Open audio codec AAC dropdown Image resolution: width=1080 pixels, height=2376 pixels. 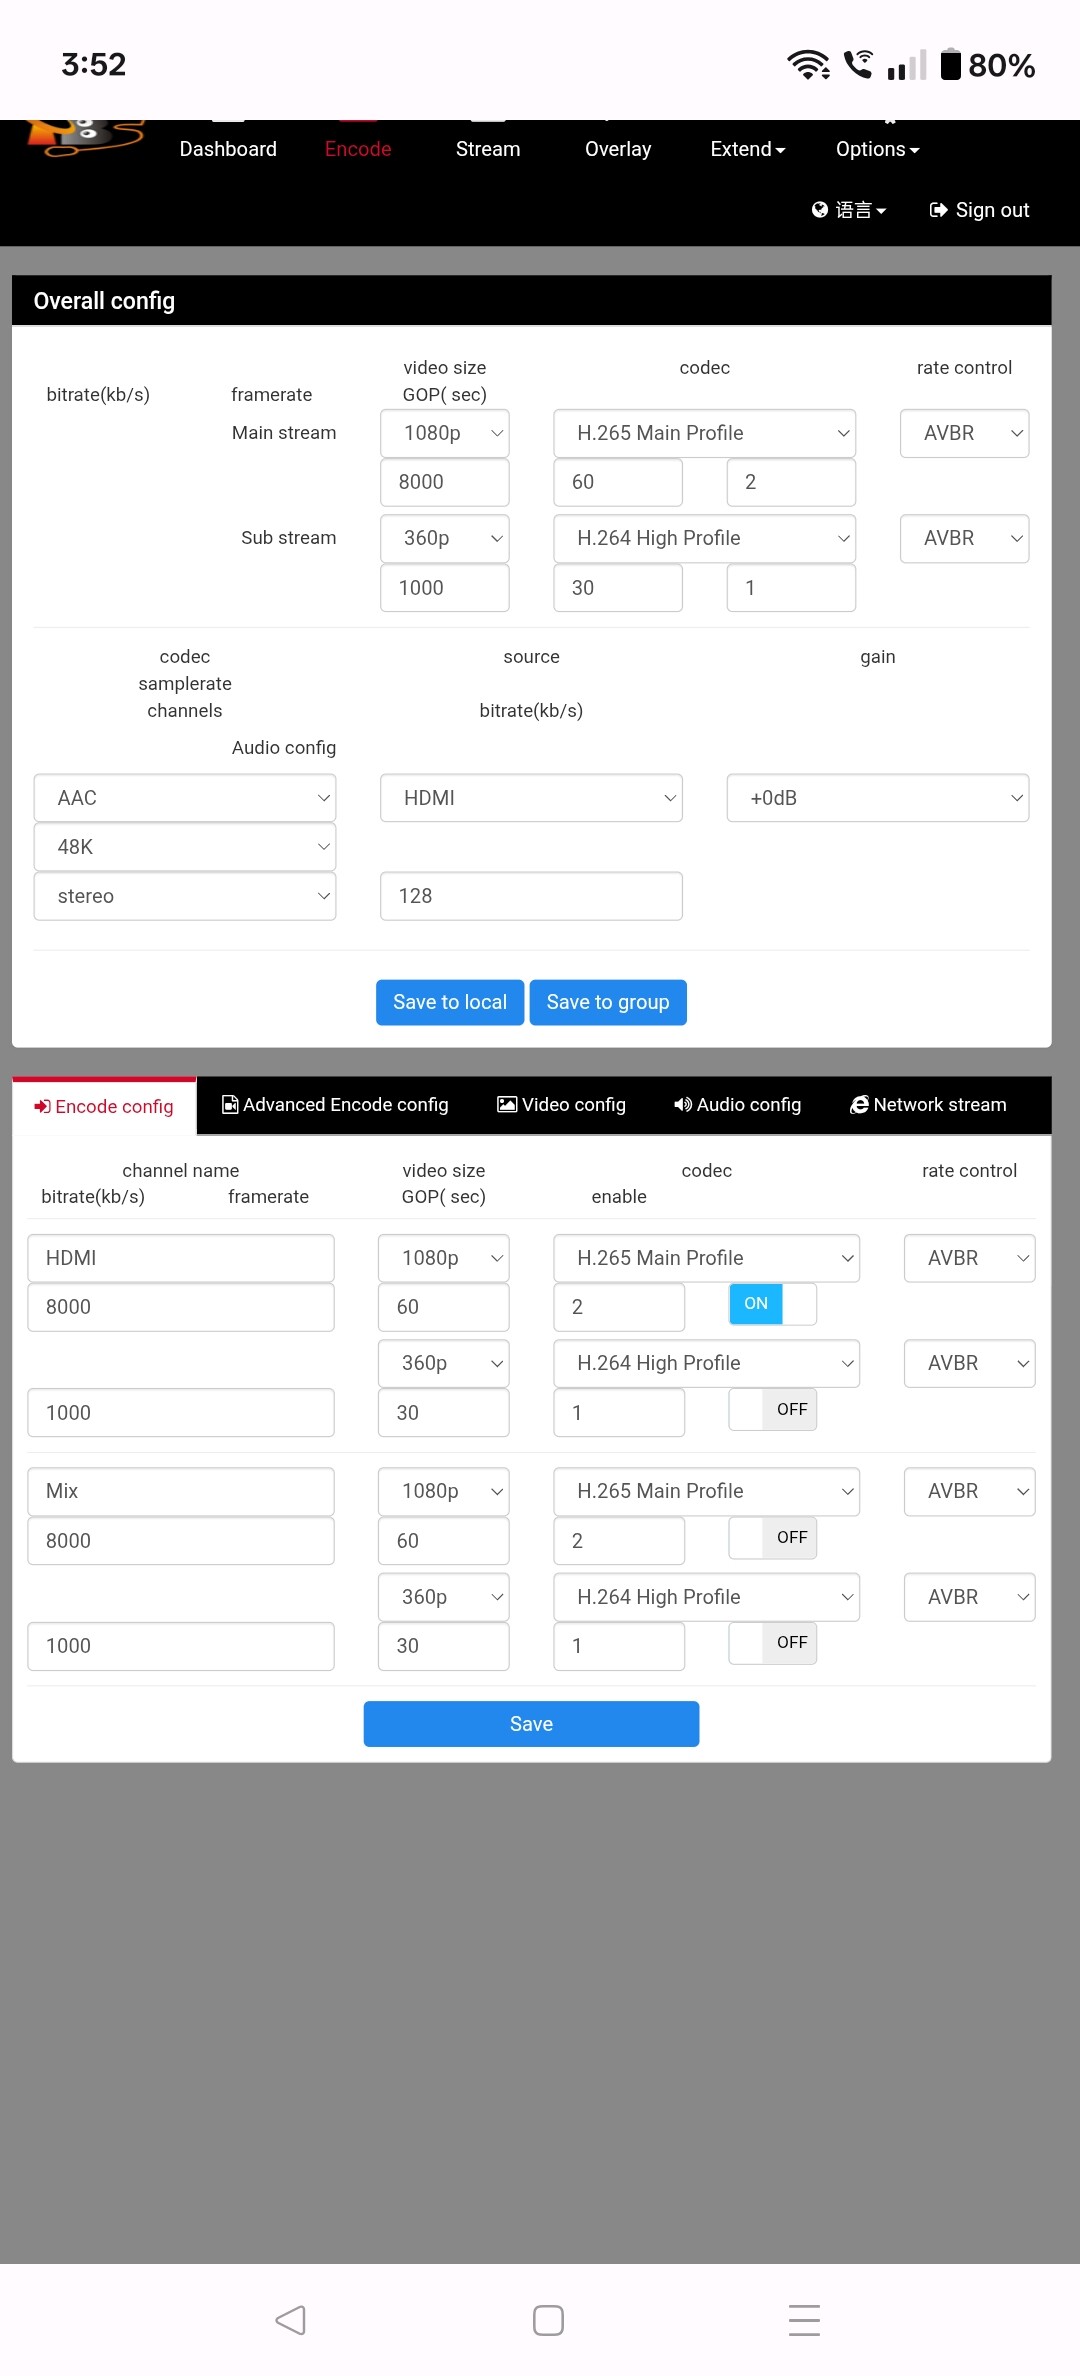click(x=185, y=798)
